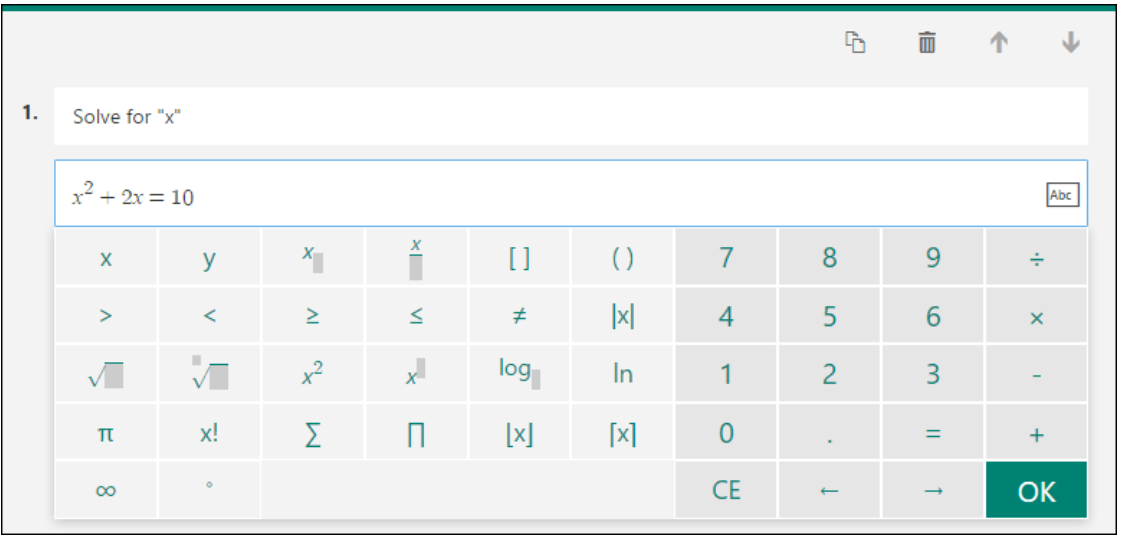Insert the subscript x template
Screen dimensions: 1121x542
click(312, 257)
